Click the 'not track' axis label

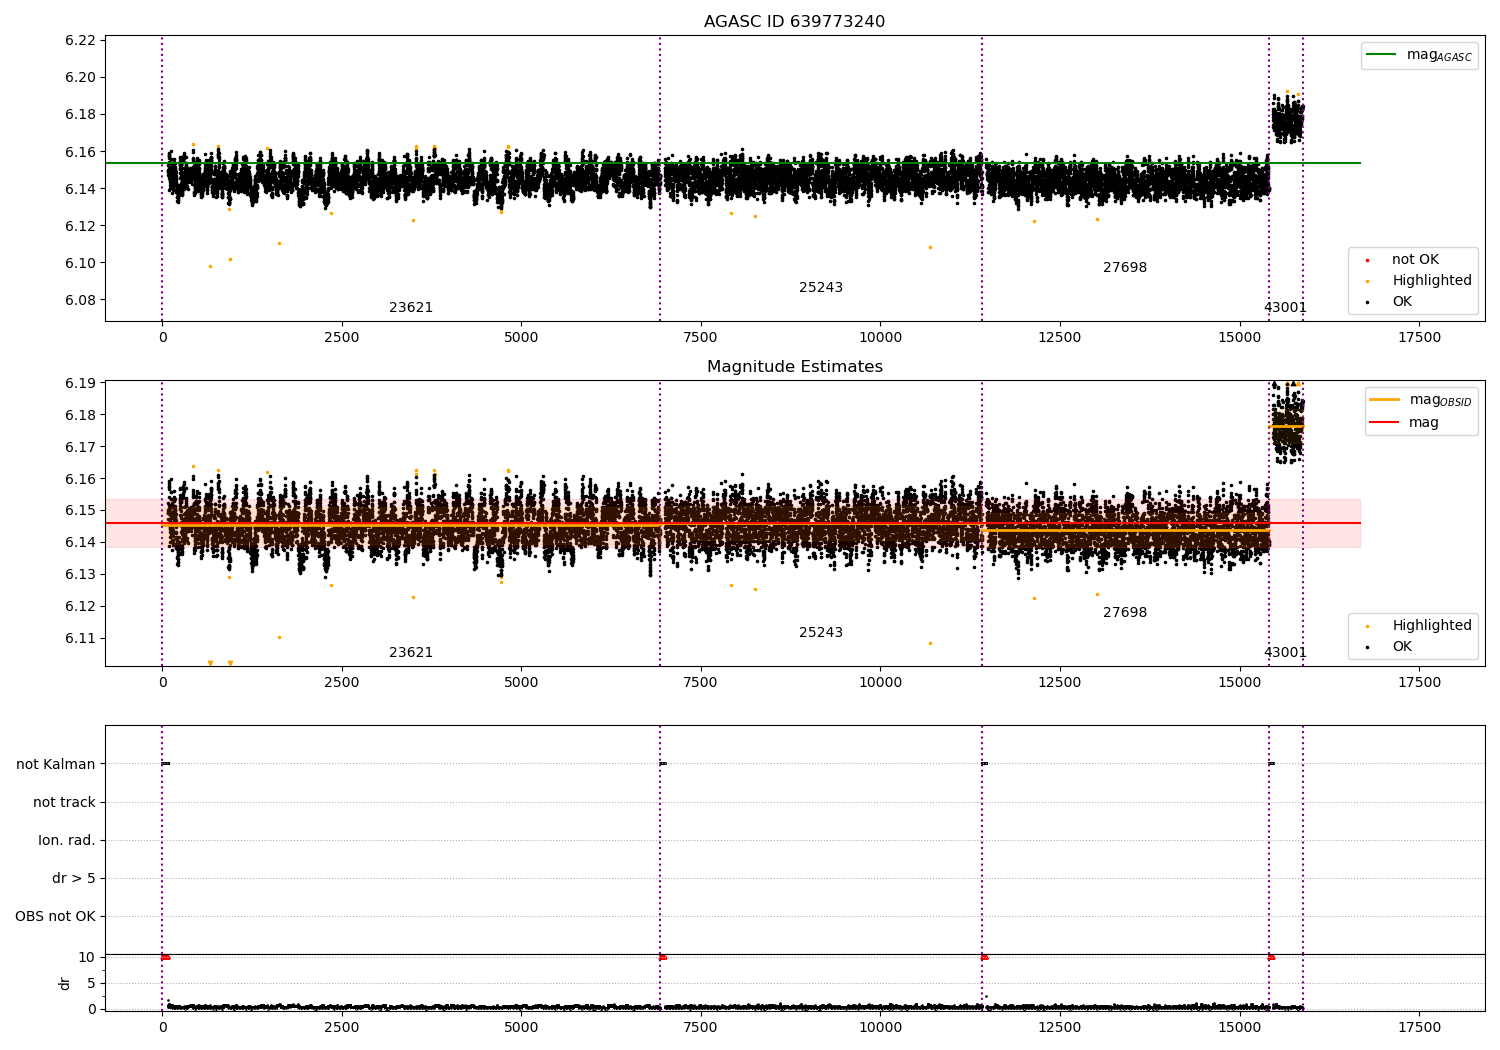[64, 803]
